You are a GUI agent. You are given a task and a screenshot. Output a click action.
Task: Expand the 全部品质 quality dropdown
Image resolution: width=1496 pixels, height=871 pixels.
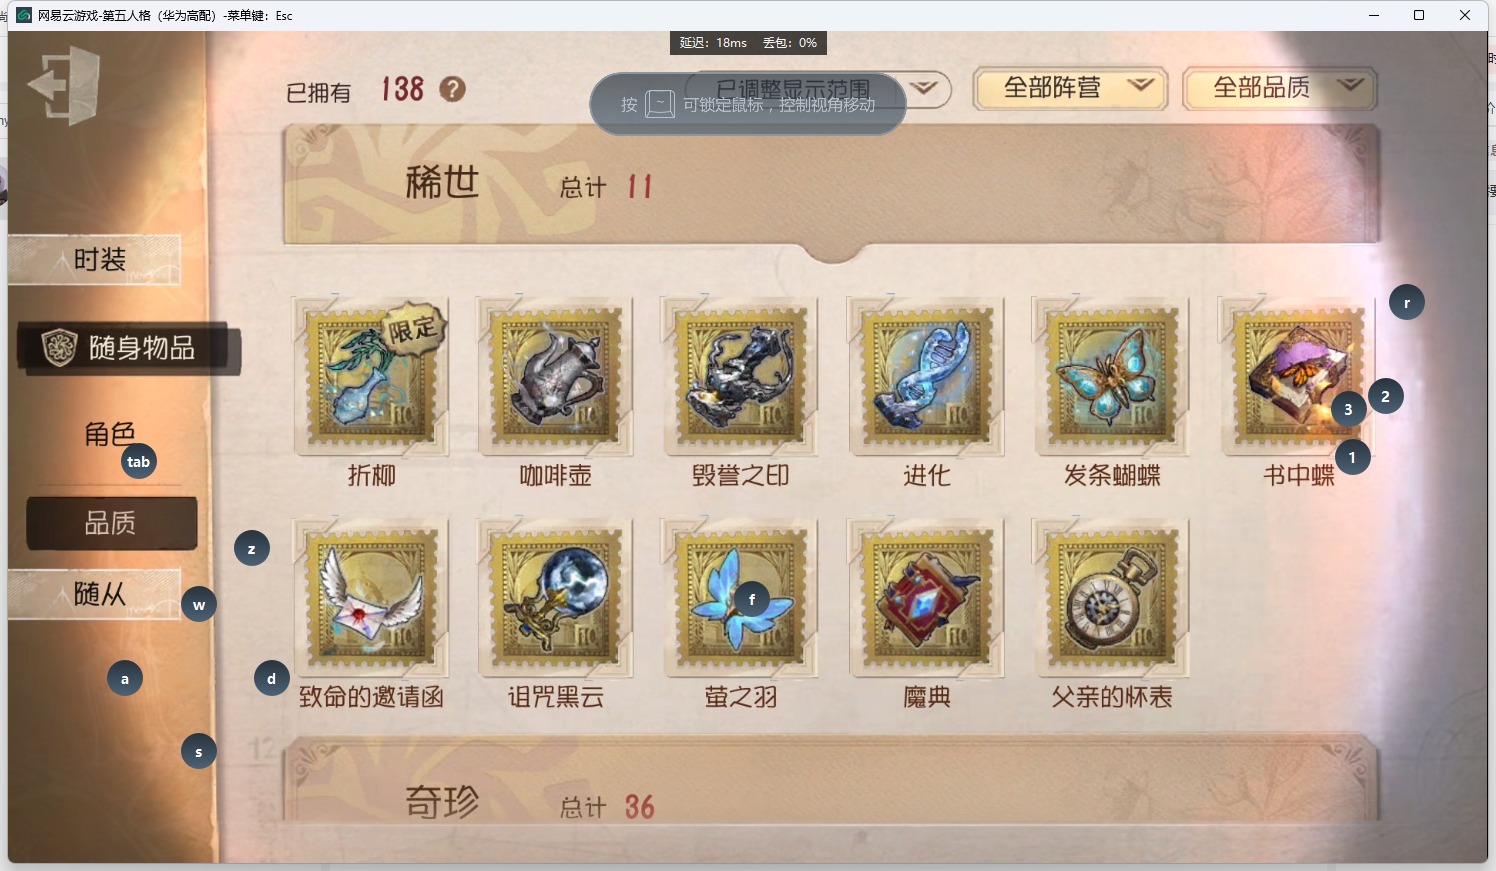coord(1280,89)
